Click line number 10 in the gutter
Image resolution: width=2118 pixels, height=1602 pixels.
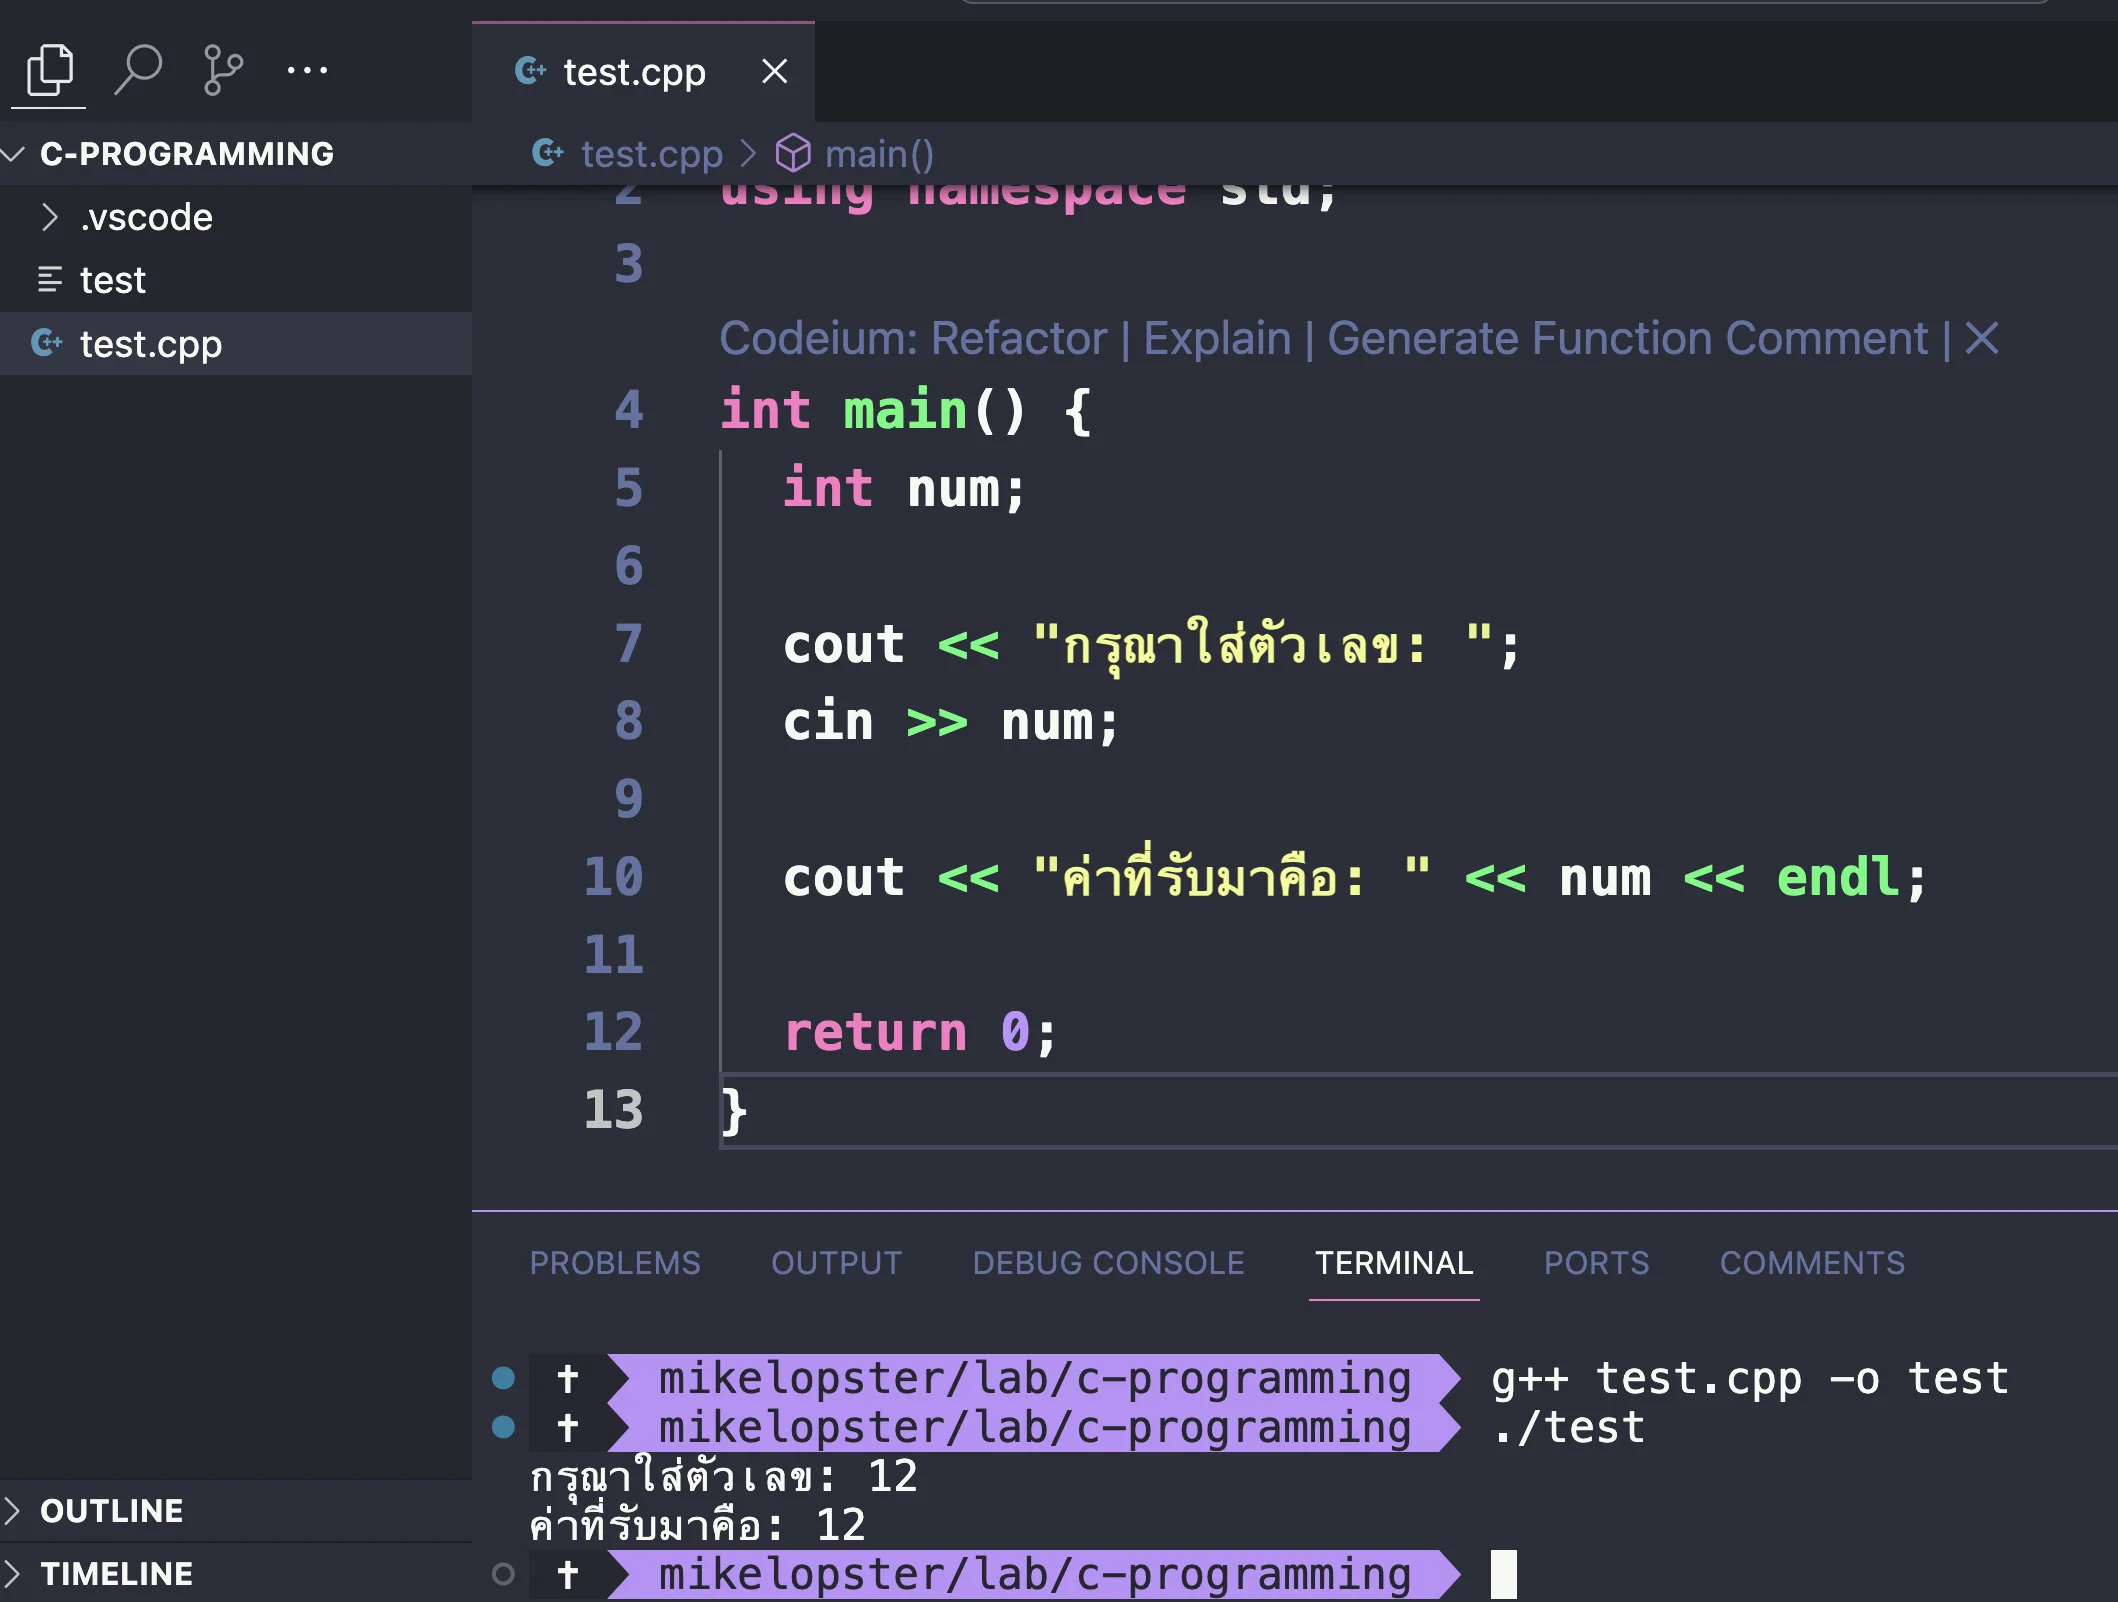point(614,877)
